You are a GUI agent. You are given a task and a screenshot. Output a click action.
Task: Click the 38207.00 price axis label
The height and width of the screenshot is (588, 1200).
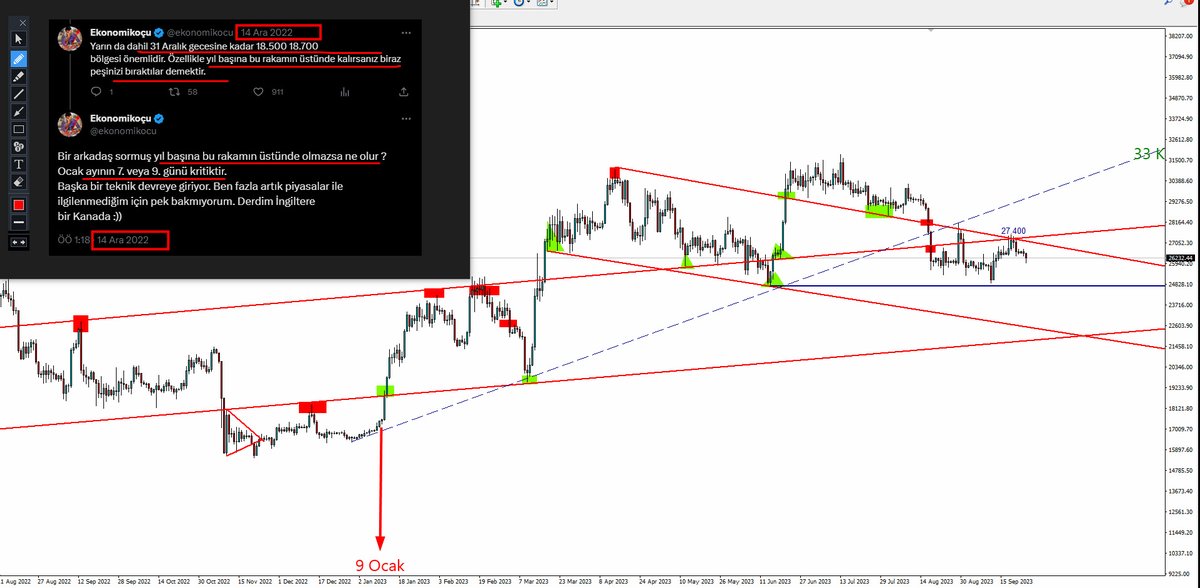(1180, 35)
